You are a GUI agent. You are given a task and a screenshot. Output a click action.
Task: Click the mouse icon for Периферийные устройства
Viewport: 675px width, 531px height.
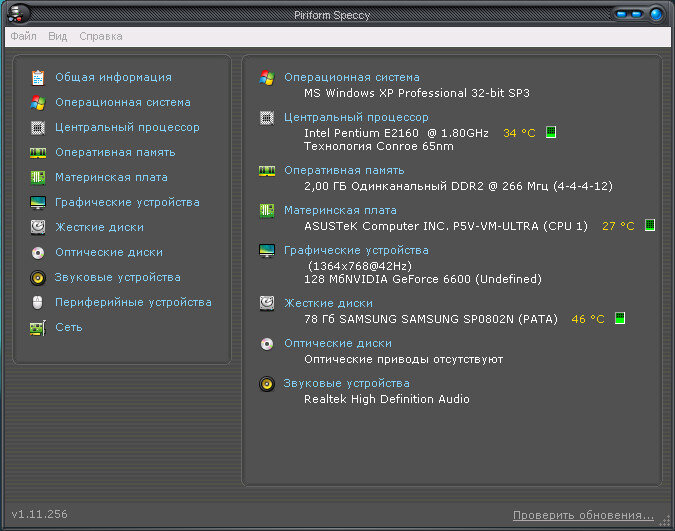click(37, 303)
